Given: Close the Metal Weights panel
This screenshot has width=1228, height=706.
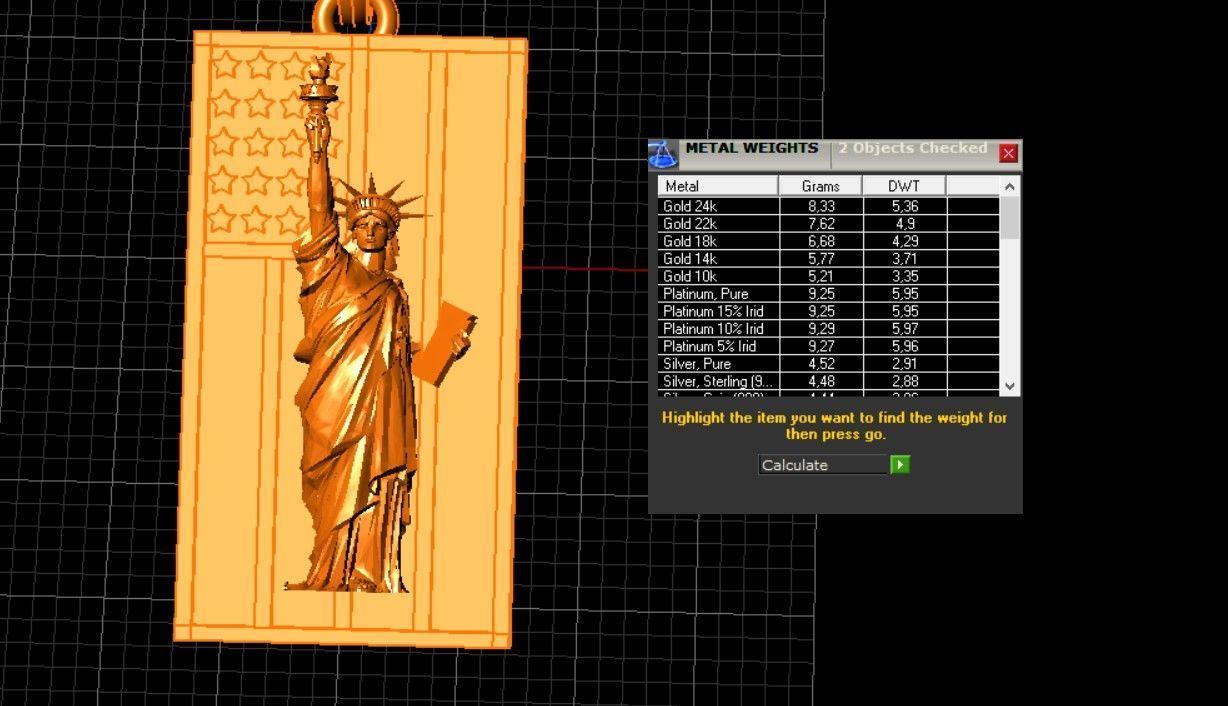Looking at the screenshot, I should (x=1008, y=153).
